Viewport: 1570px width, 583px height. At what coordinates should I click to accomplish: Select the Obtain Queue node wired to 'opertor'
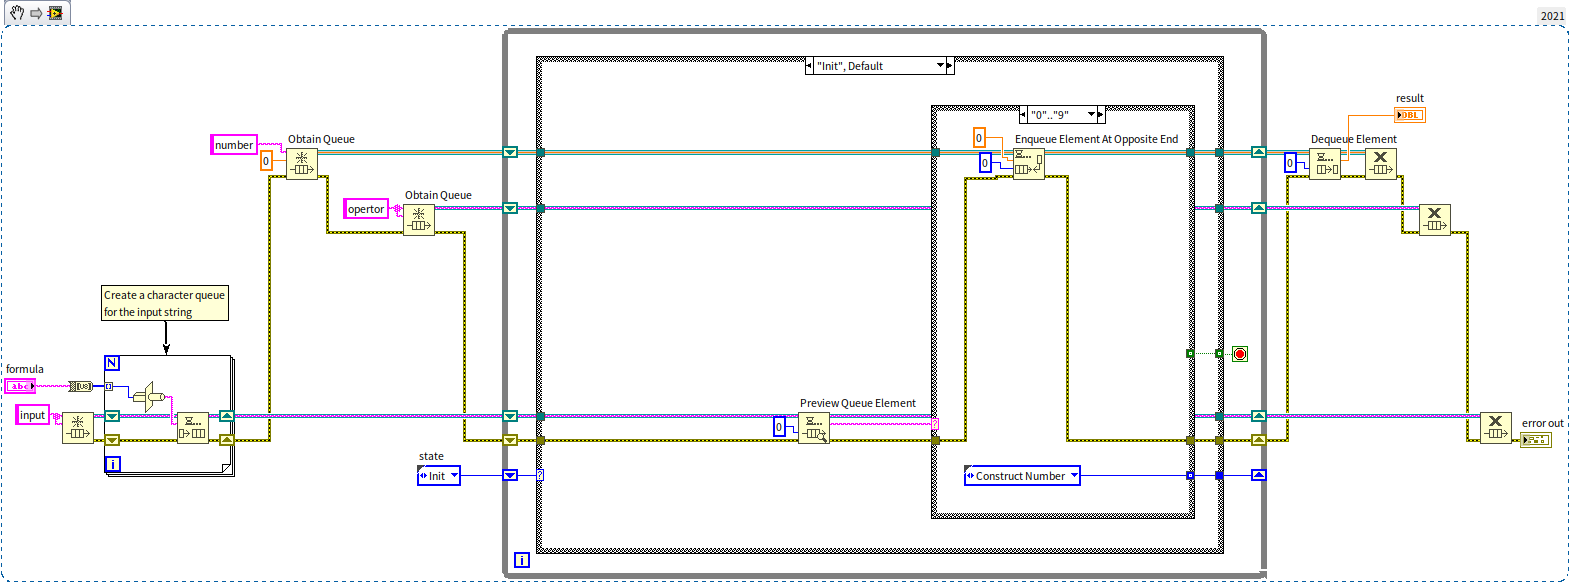coord(419,220)
